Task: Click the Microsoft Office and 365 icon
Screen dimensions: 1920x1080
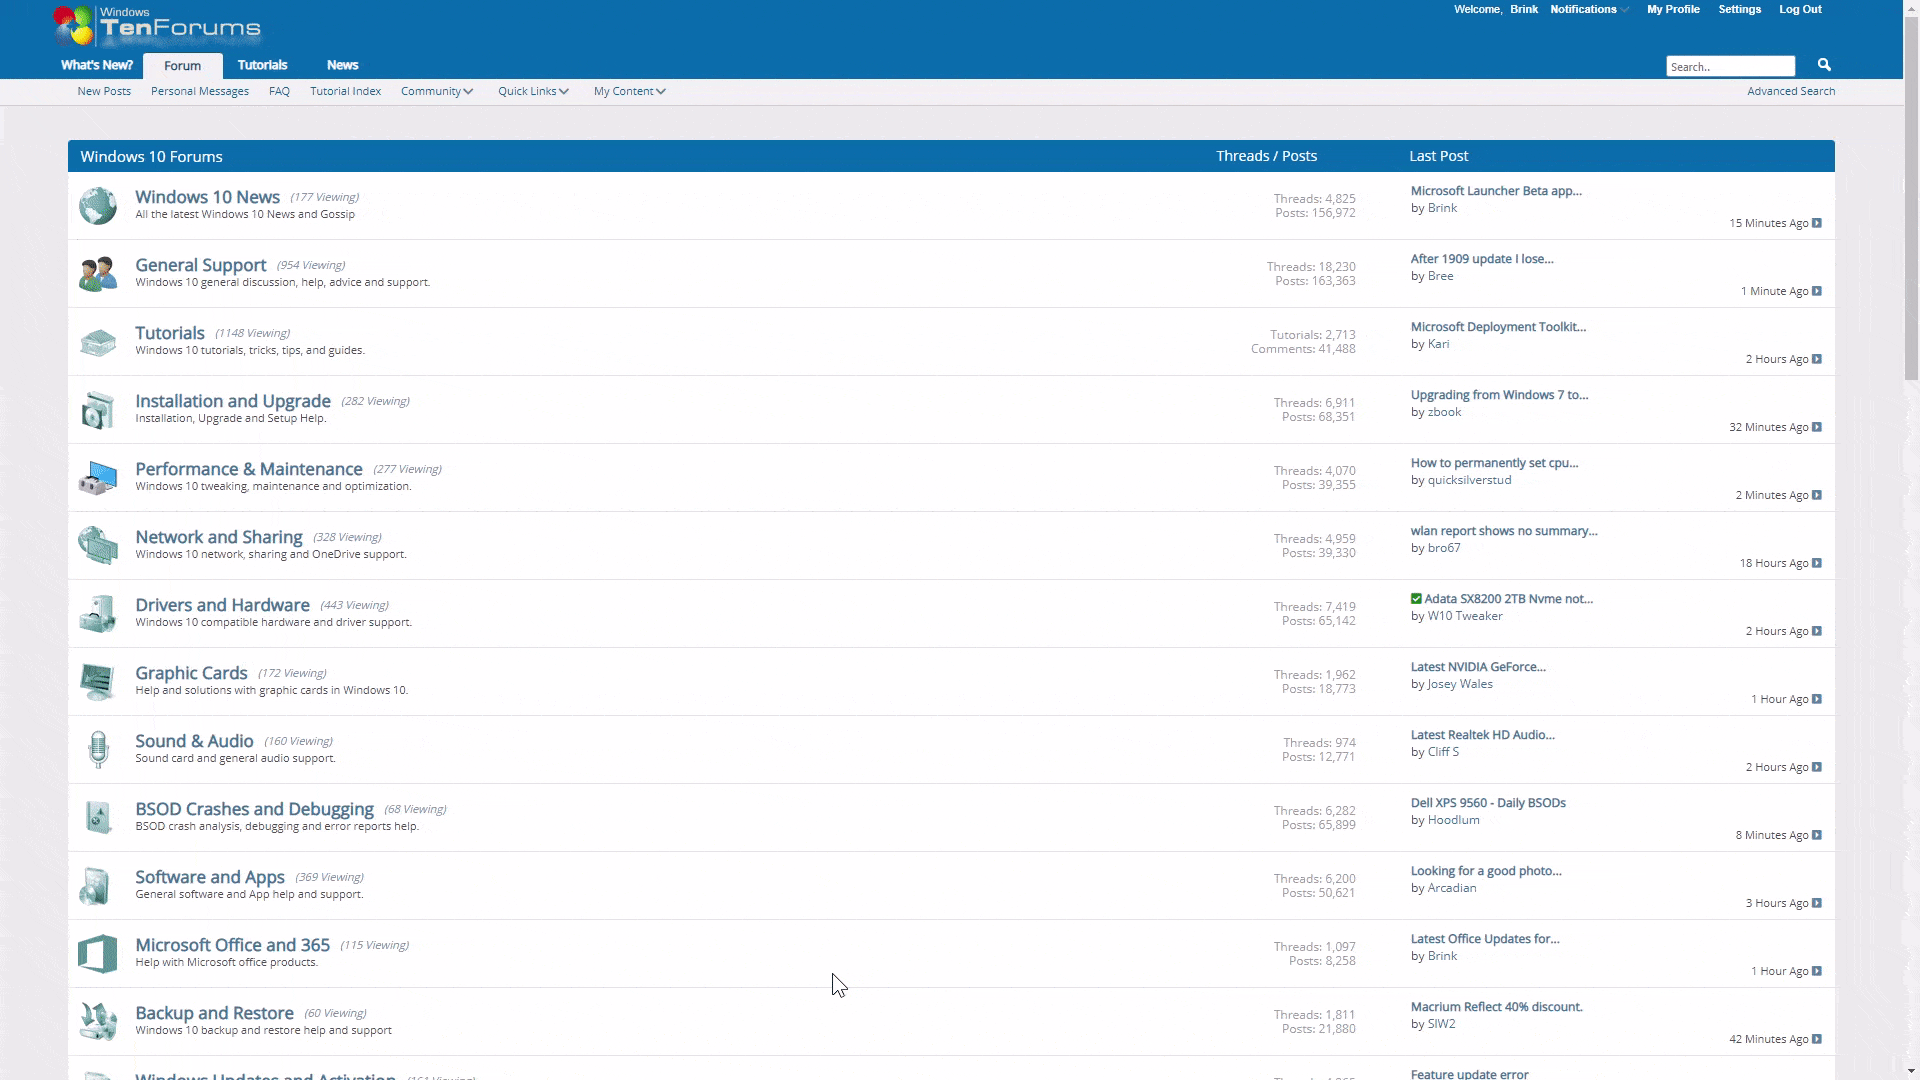Action: coord(98,954)
